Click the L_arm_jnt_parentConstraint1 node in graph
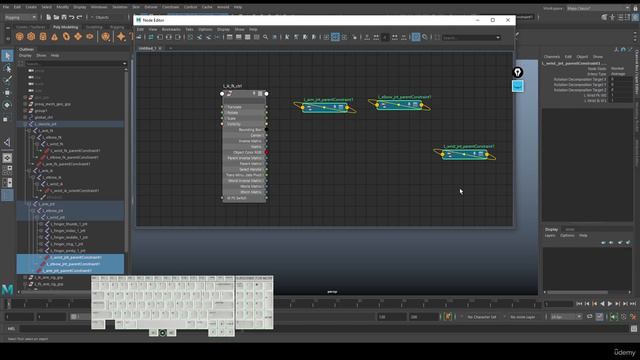Screen dimensions: 640x360 click(x=325, y=107)
